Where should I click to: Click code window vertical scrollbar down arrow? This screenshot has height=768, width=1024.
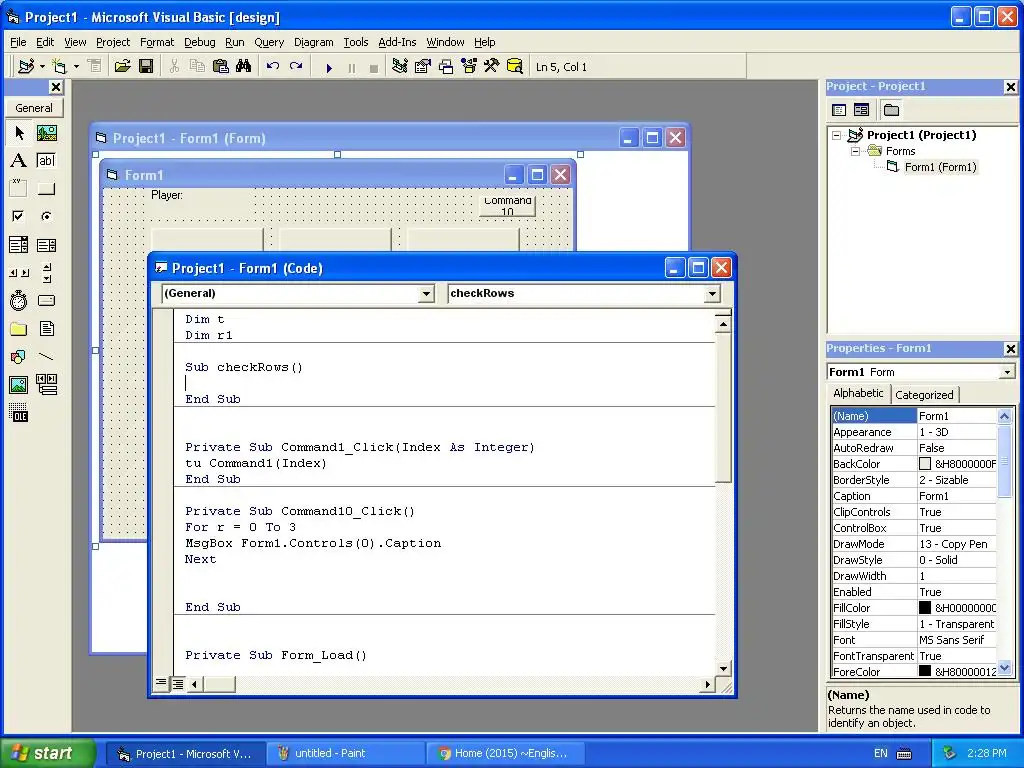tap(723, 668)
